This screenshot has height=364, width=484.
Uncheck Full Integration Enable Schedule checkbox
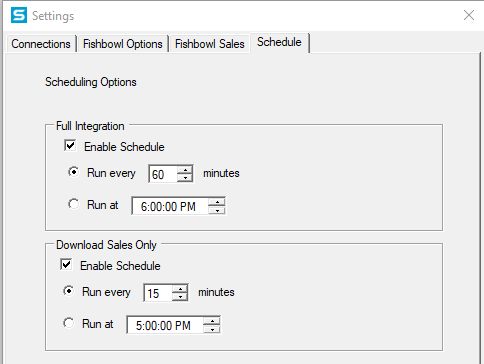[70, 145]
